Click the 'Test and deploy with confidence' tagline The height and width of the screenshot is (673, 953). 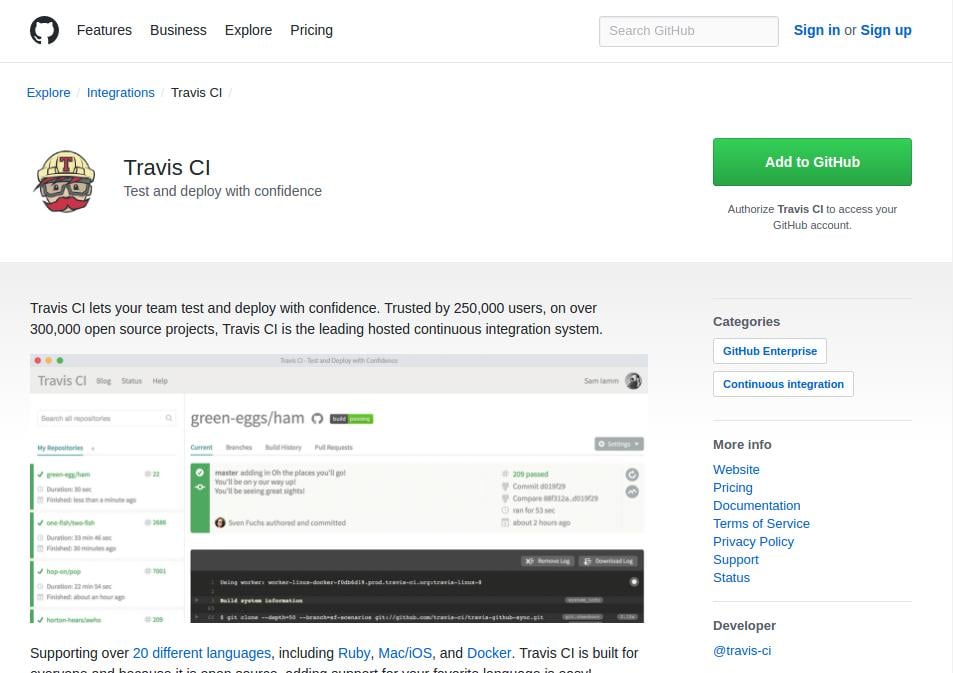222,191
